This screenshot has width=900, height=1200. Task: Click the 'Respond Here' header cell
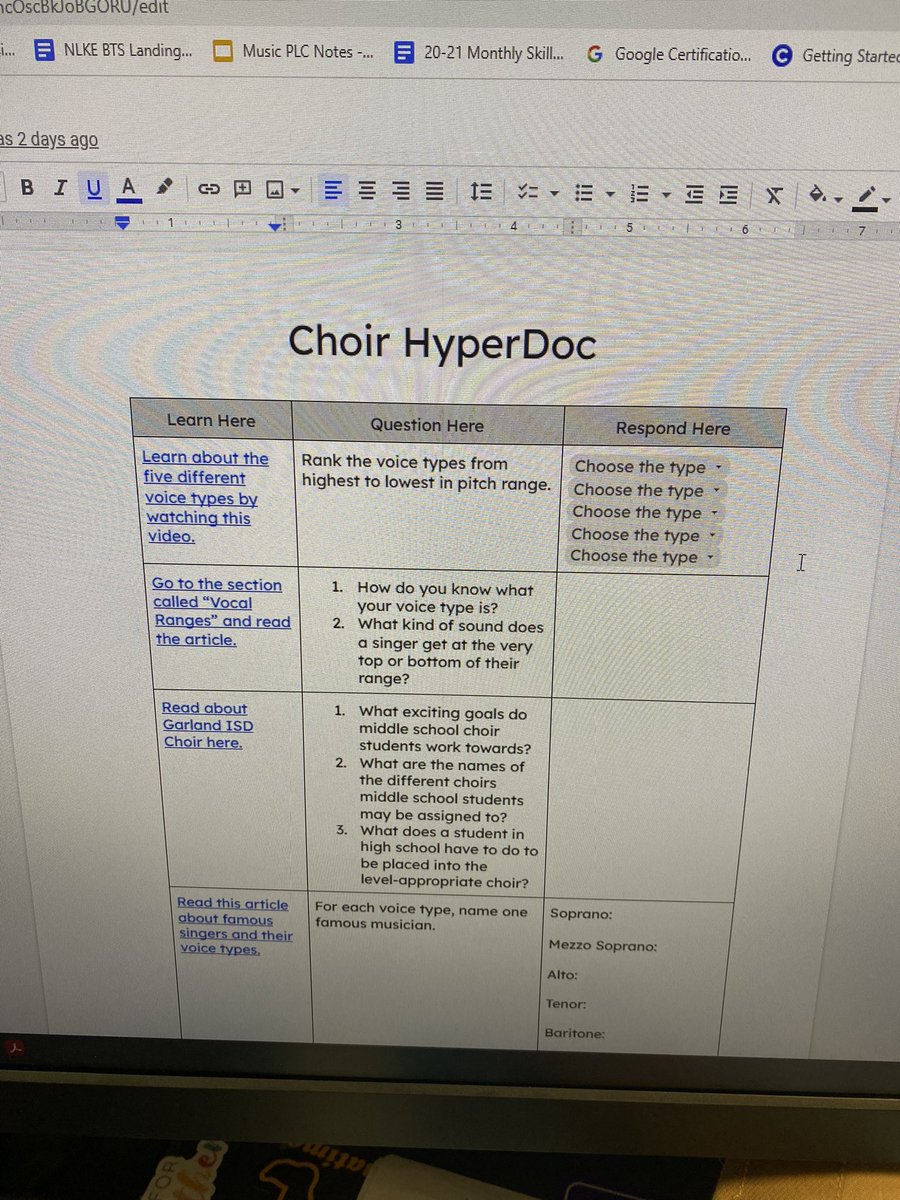coord(673,428)
